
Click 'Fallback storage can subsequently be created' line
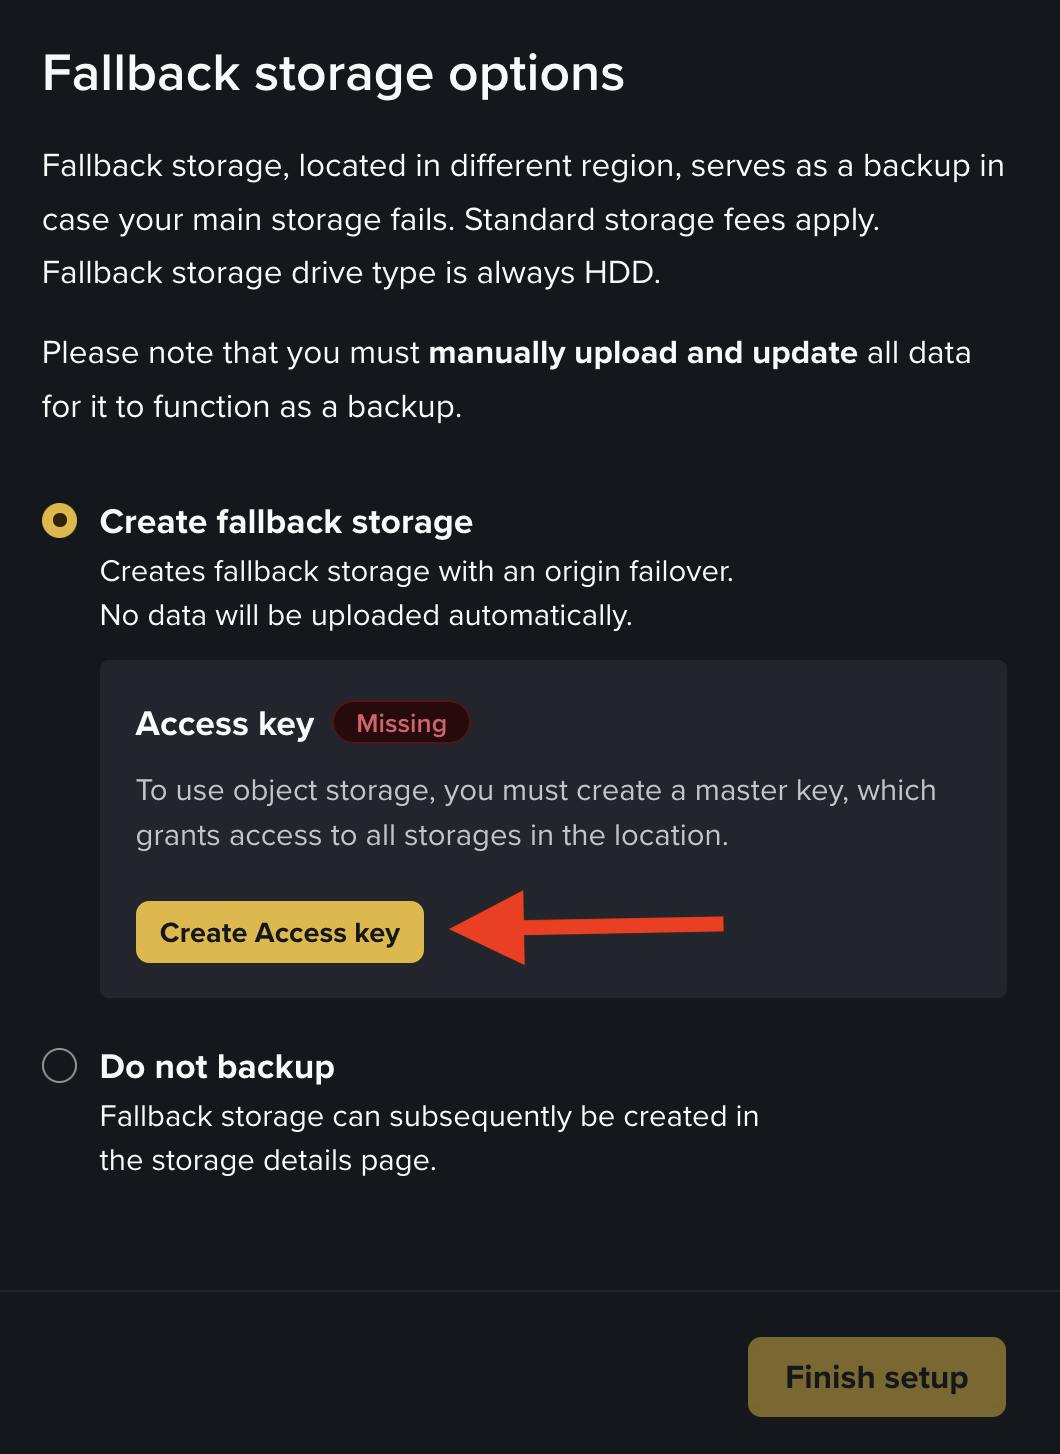[x=429, y=1116]
